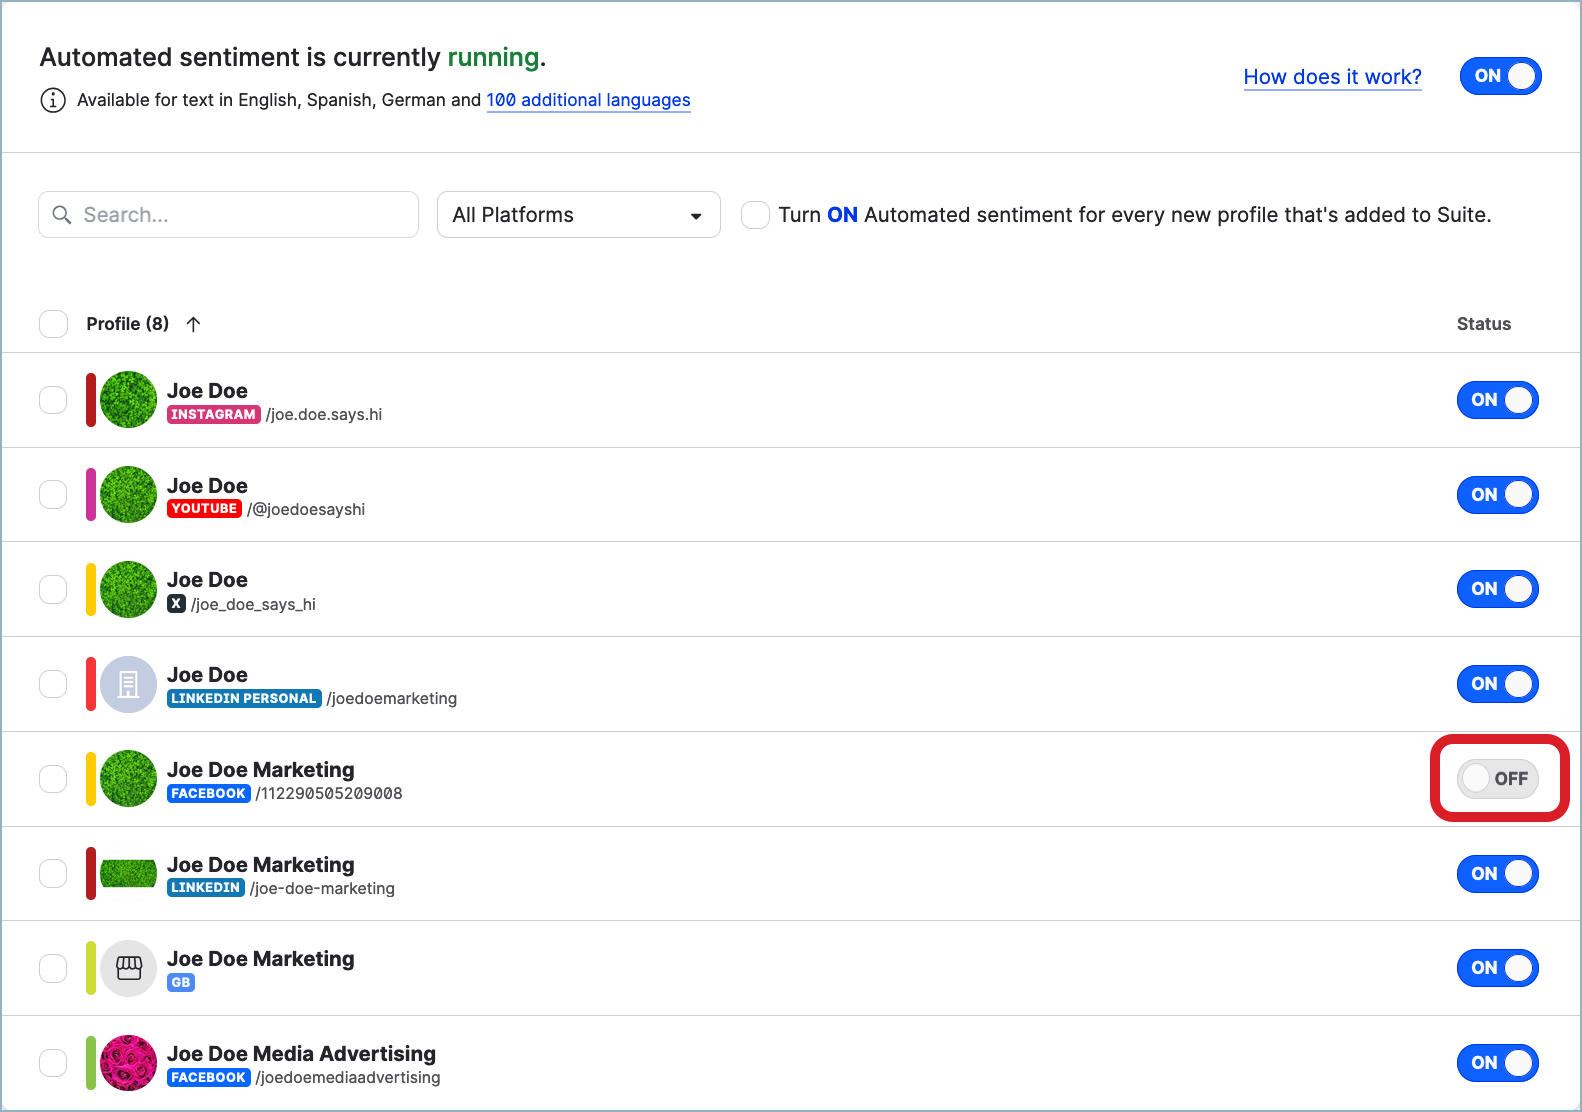Turn off sentiment for Joe Doe Marketing GB

(1498, 968)
